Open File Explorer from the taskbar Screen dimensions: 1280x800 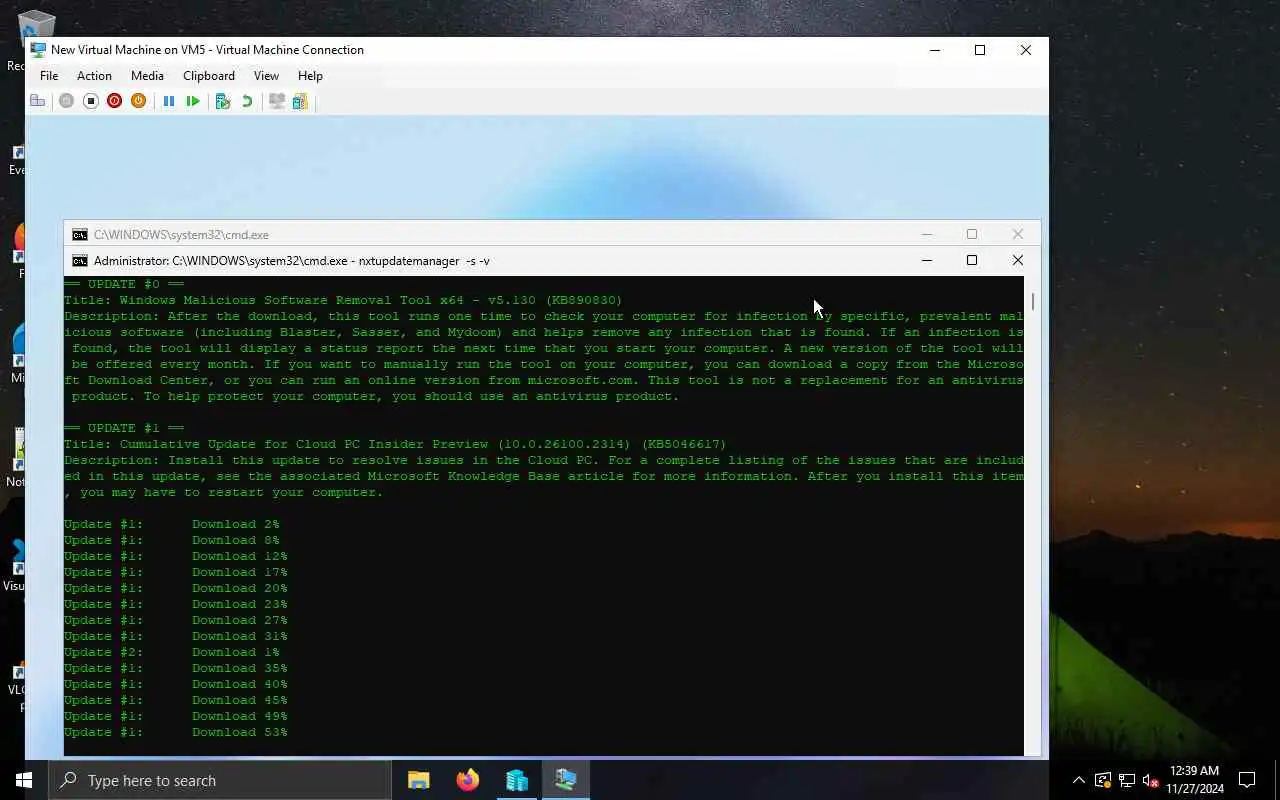419,780
